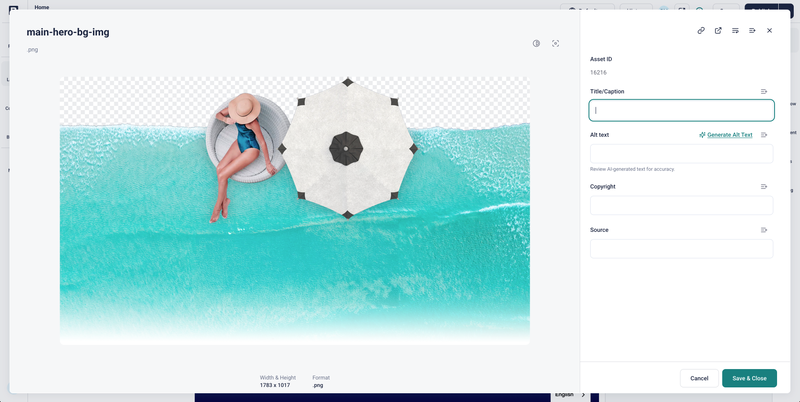Click the icon beside Title/Caption label
Image resolution: width=800 pixels, height=402 pixels.
tap(764, 92)
